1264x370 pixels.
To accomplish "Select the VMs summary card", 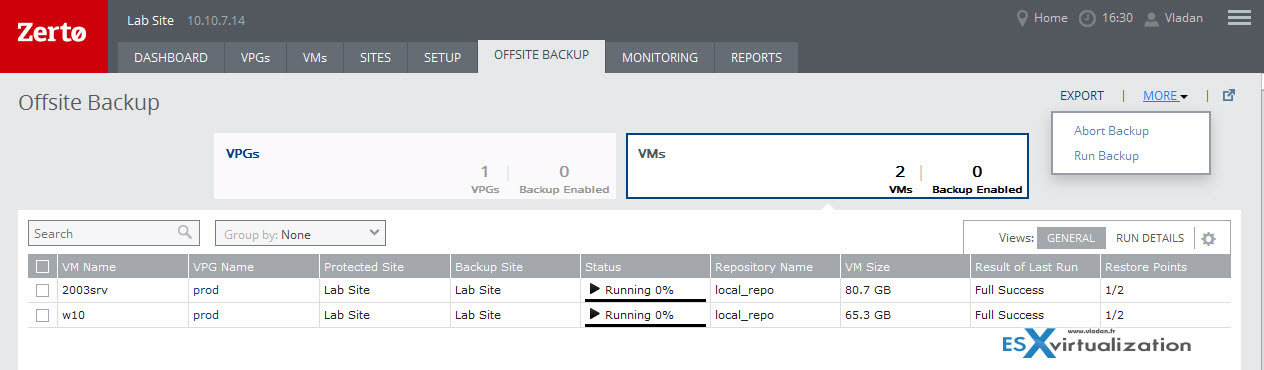I will 827,166.
